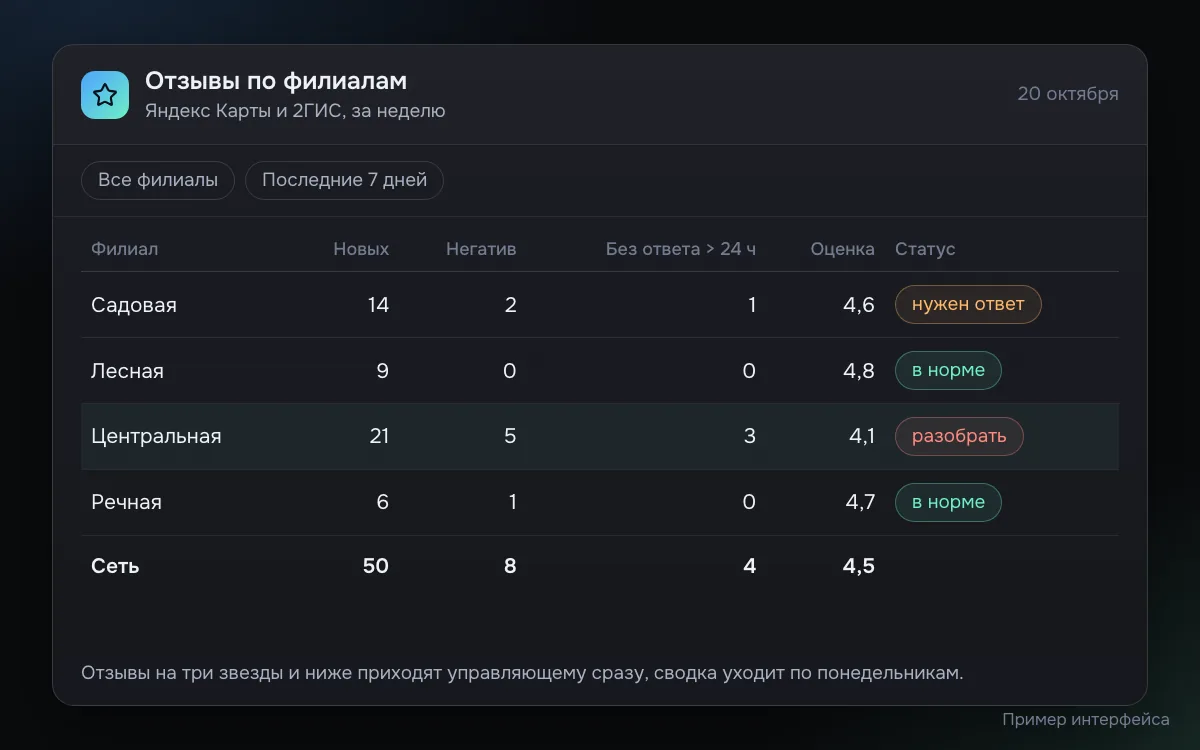Click the negative count 2 for Садовая
This screenshot has width=1200, height=750.
coord(510,305)
